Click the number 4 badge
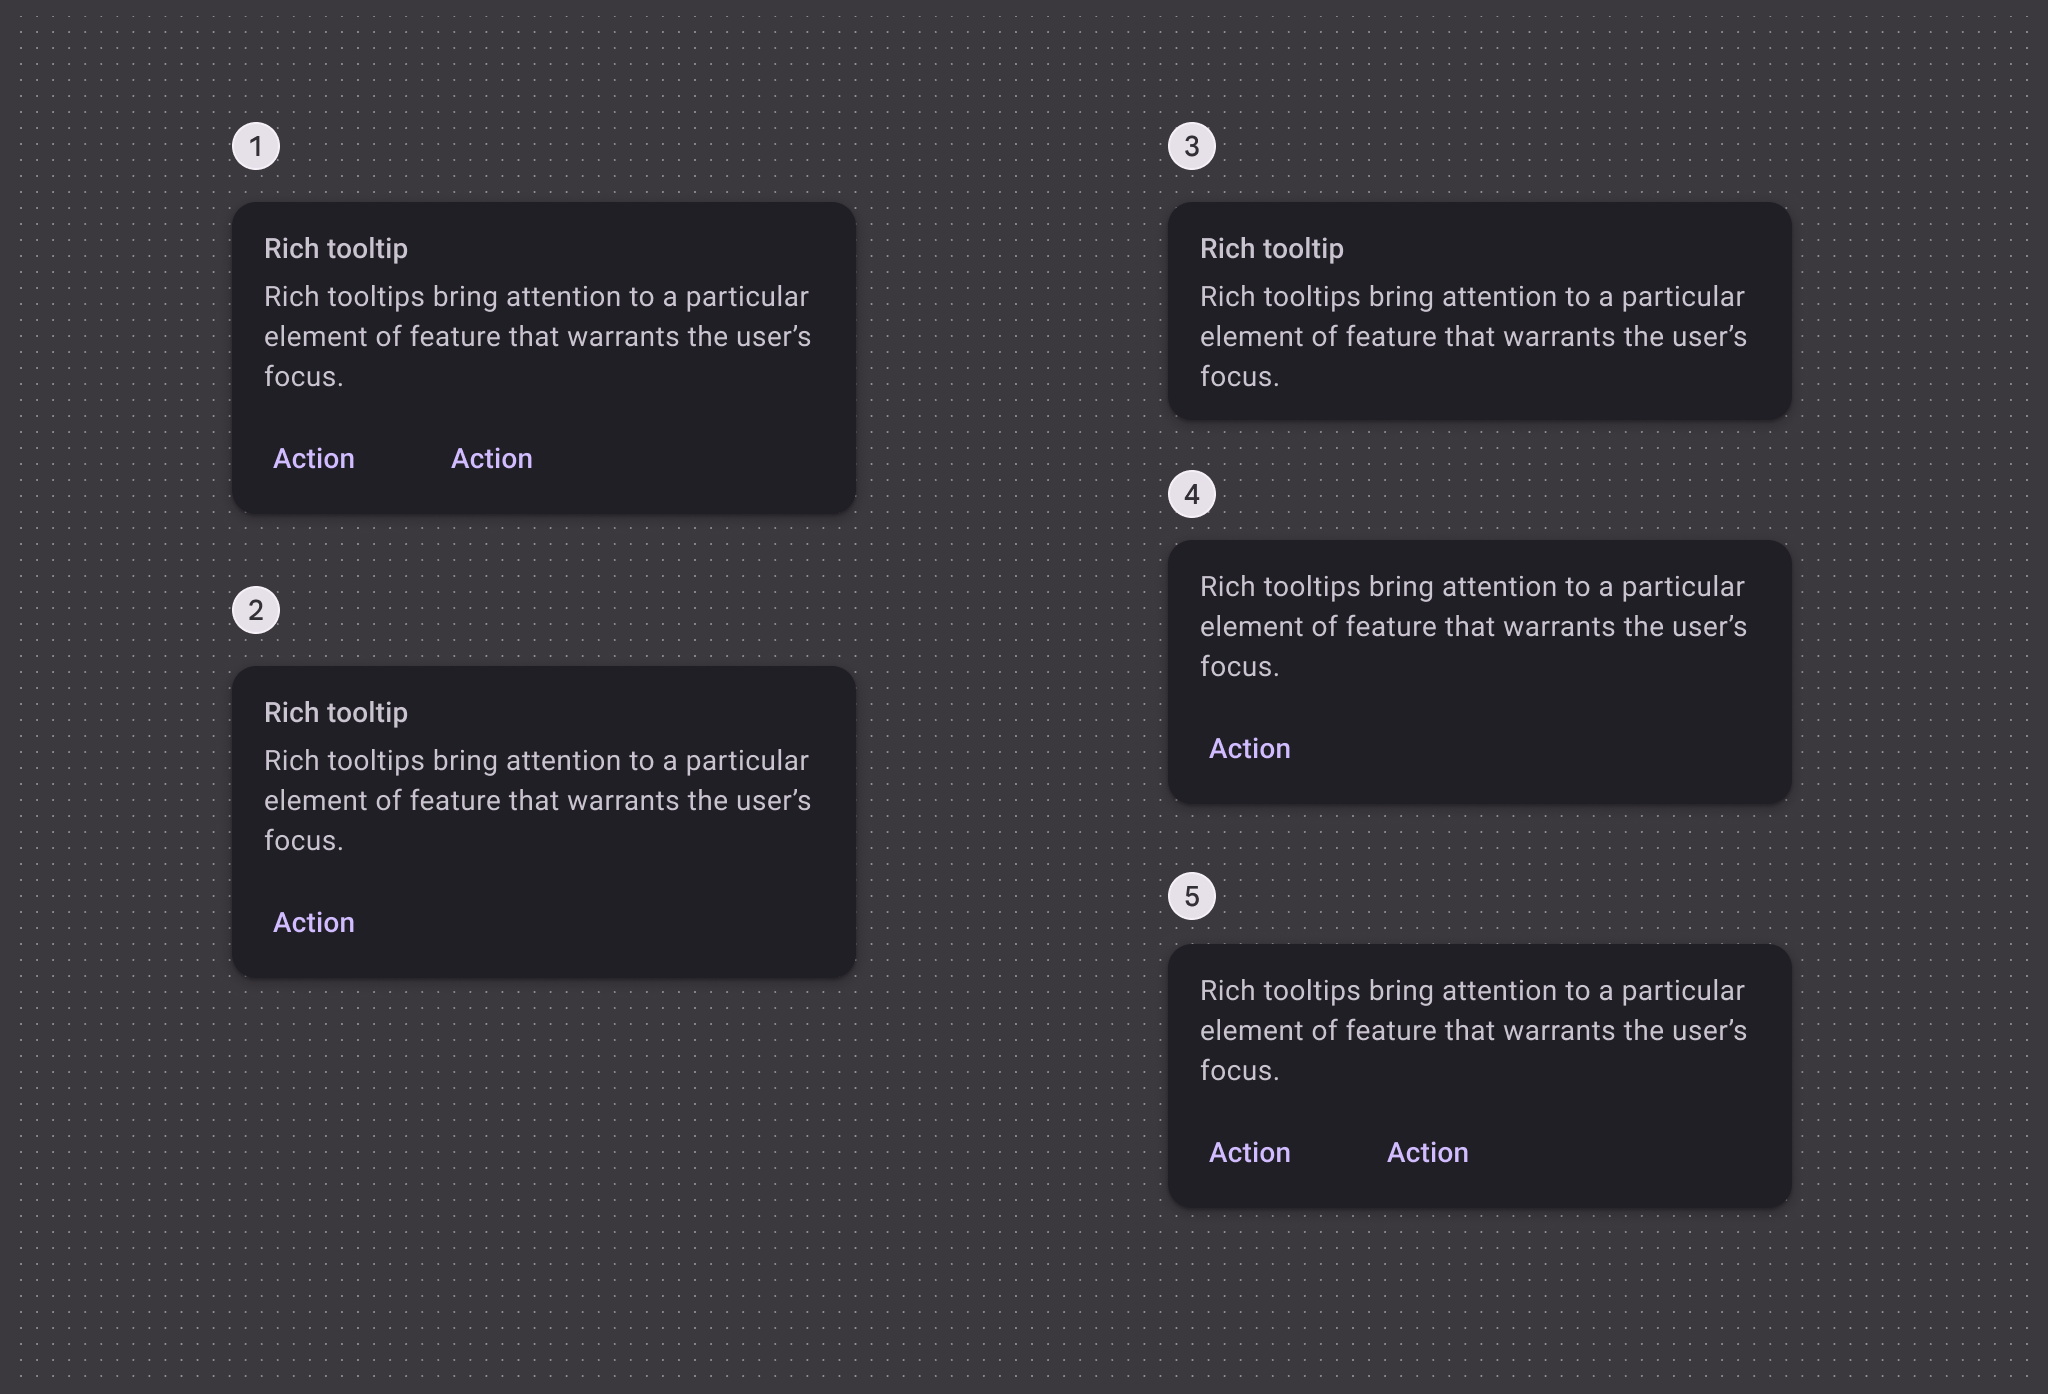The width and height of the screenshot is (2048, 1394). click(x=1191, y=494)
